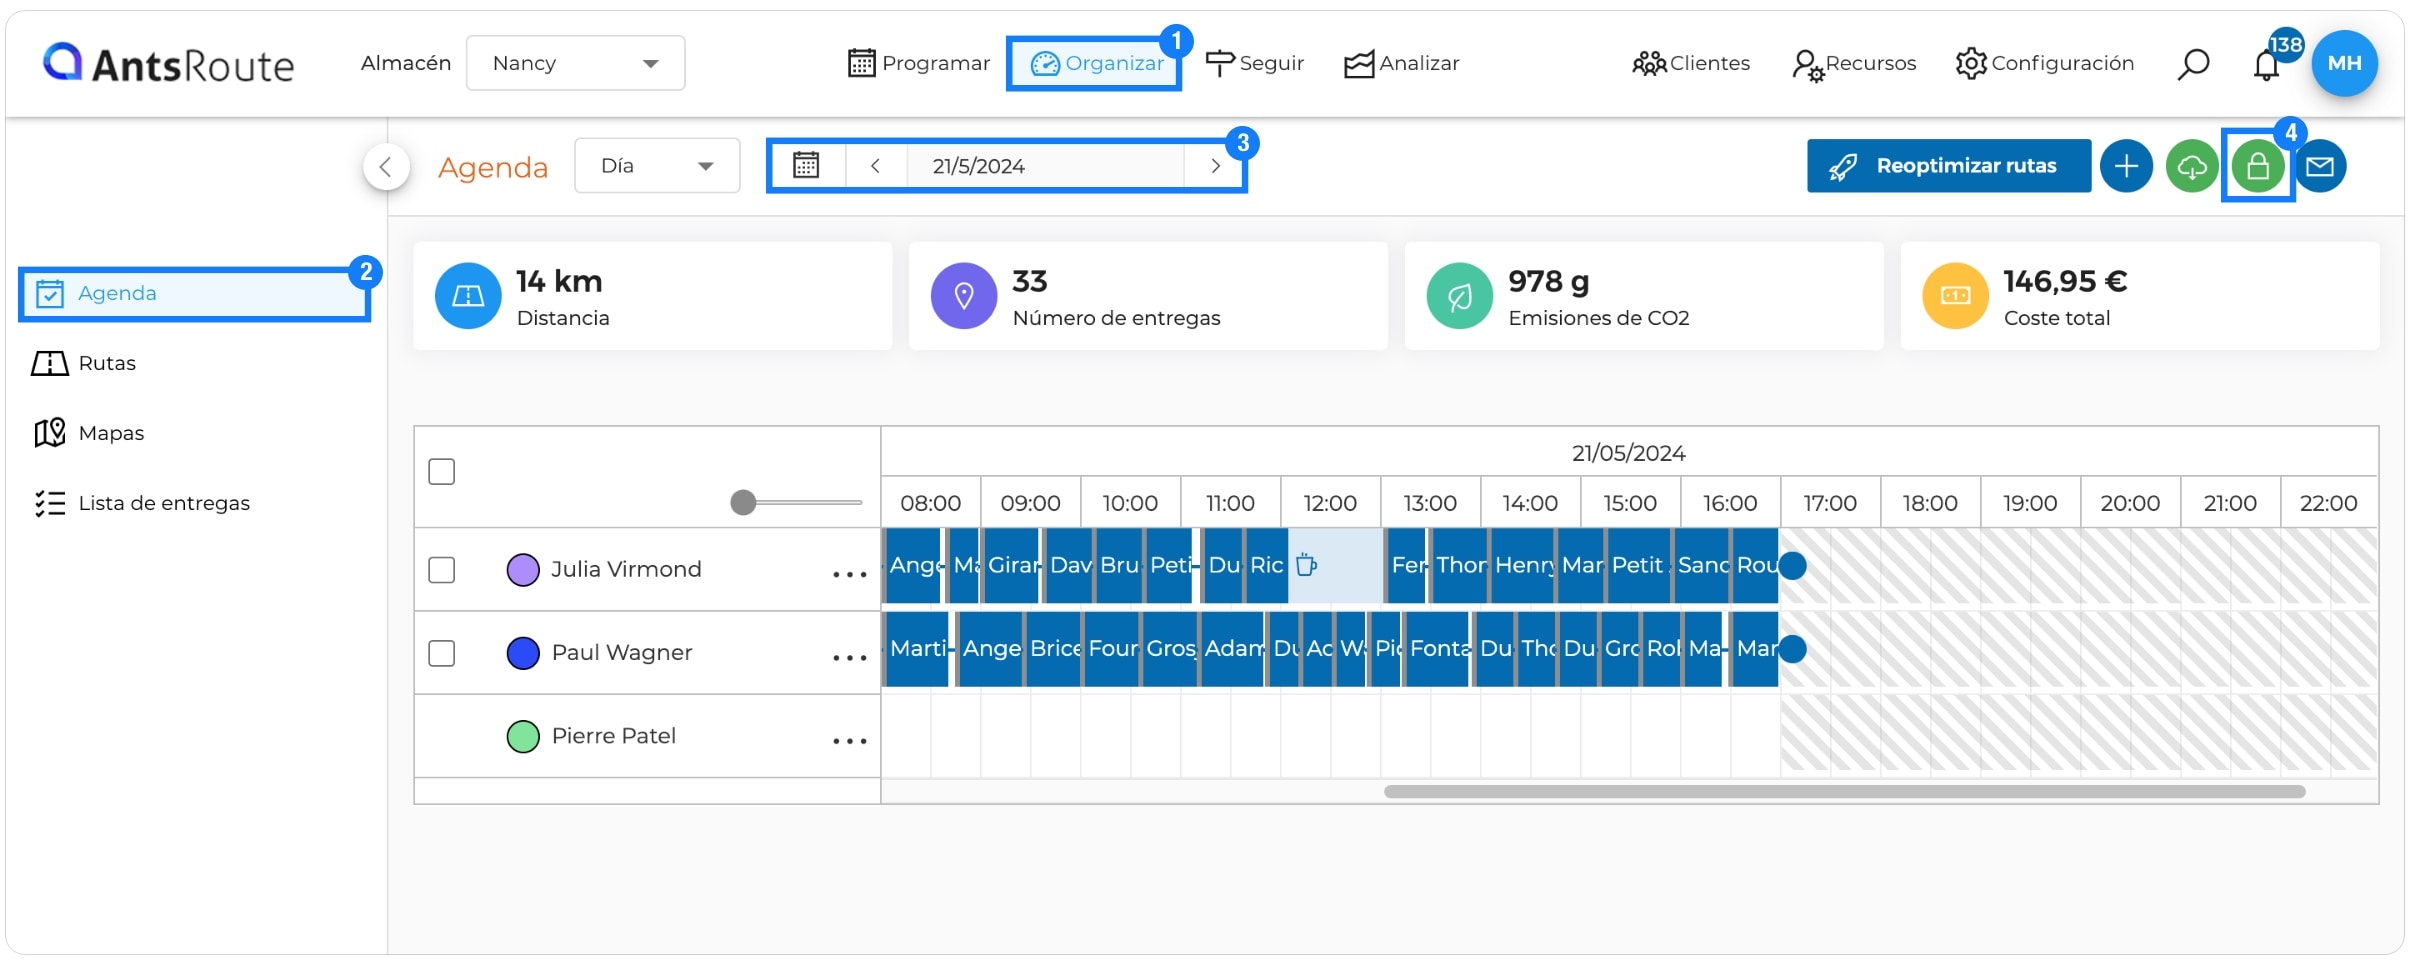The image size is (2410, 967).
Task: Click the green padlock lock icon
Action: click(x=2258, y=166)
